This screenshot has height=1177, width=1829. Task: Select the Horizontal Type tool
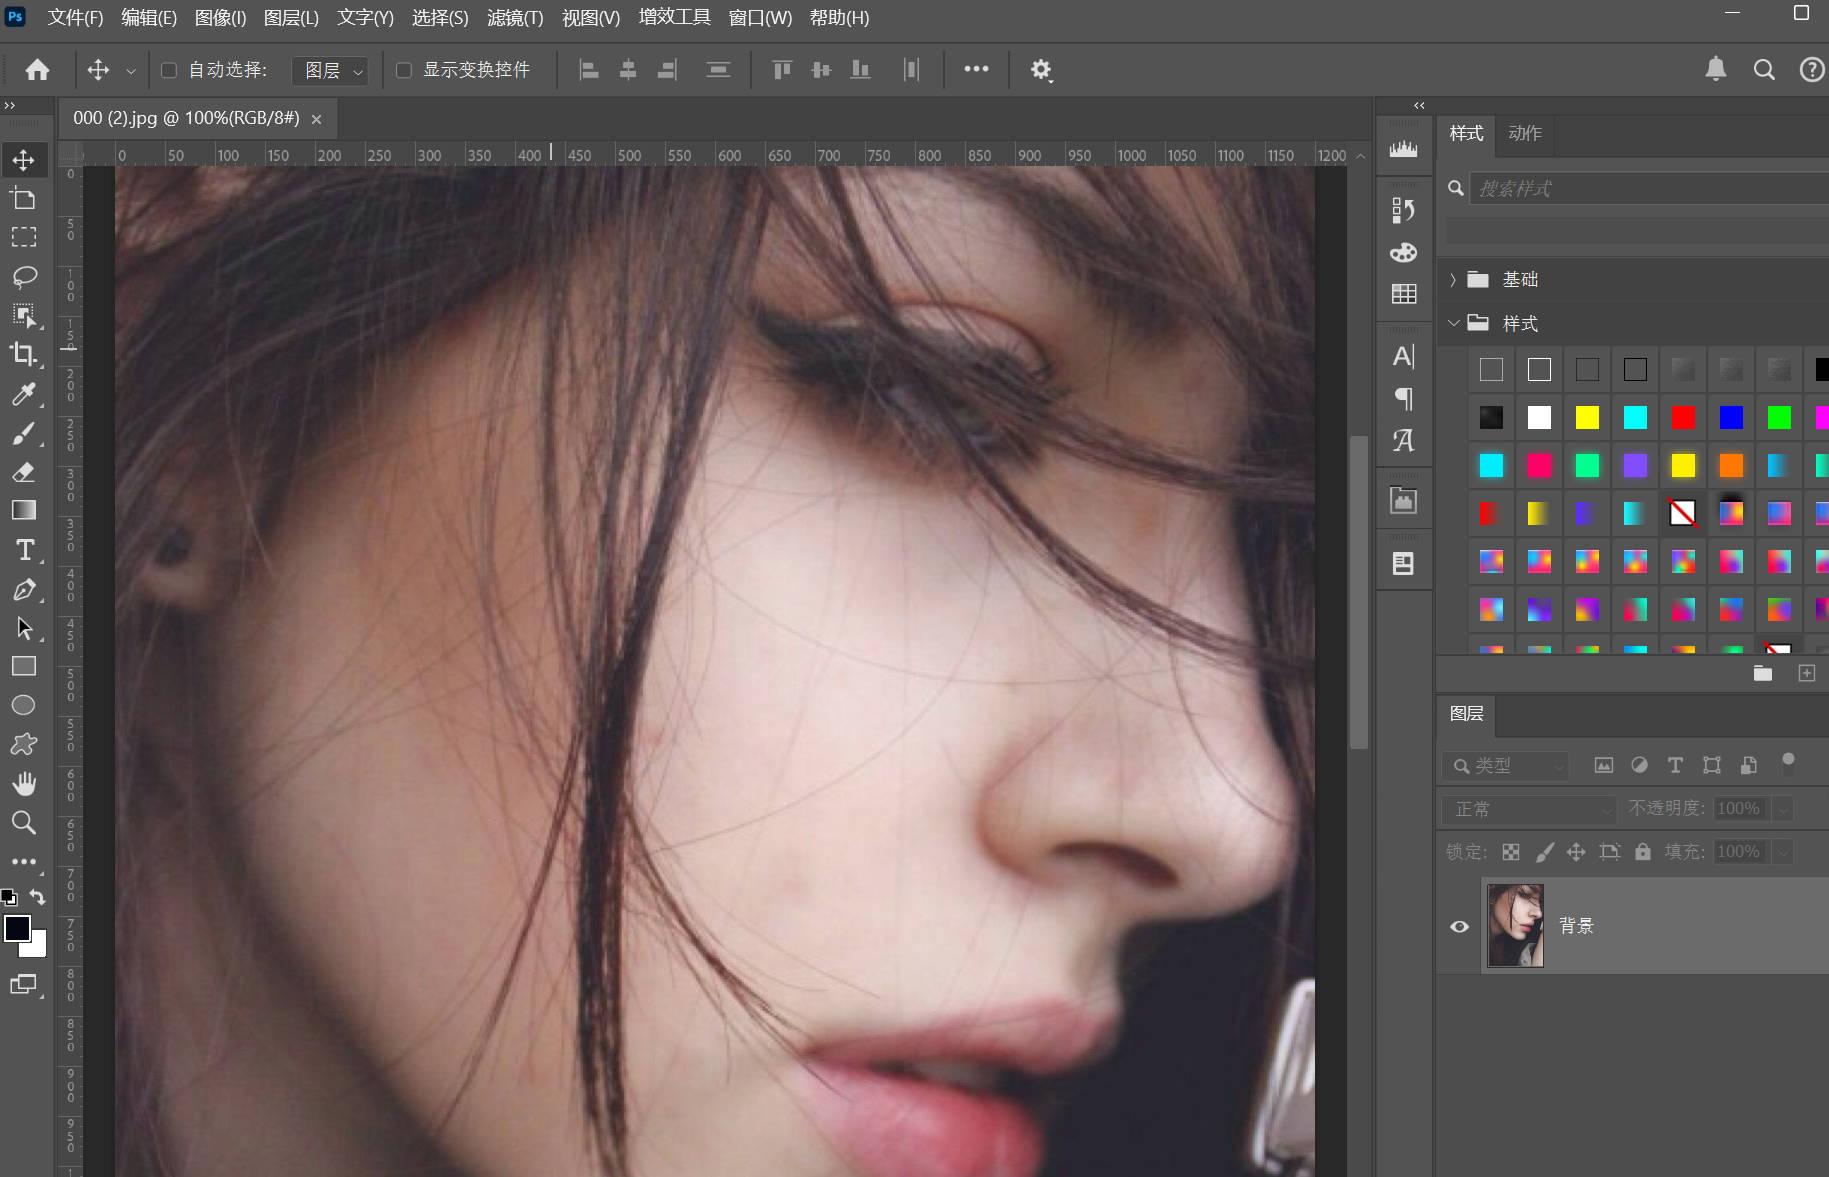(x=24, y=549)
